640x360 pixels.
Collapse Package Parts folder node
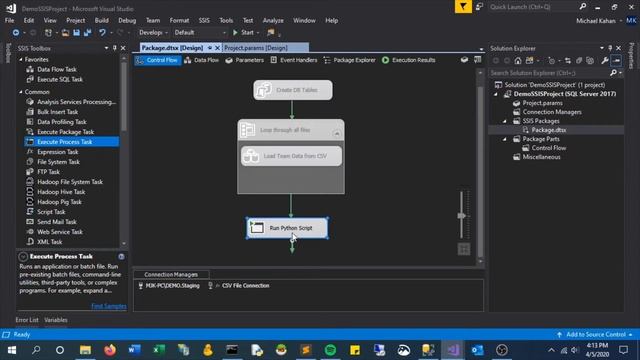[505, 139]
